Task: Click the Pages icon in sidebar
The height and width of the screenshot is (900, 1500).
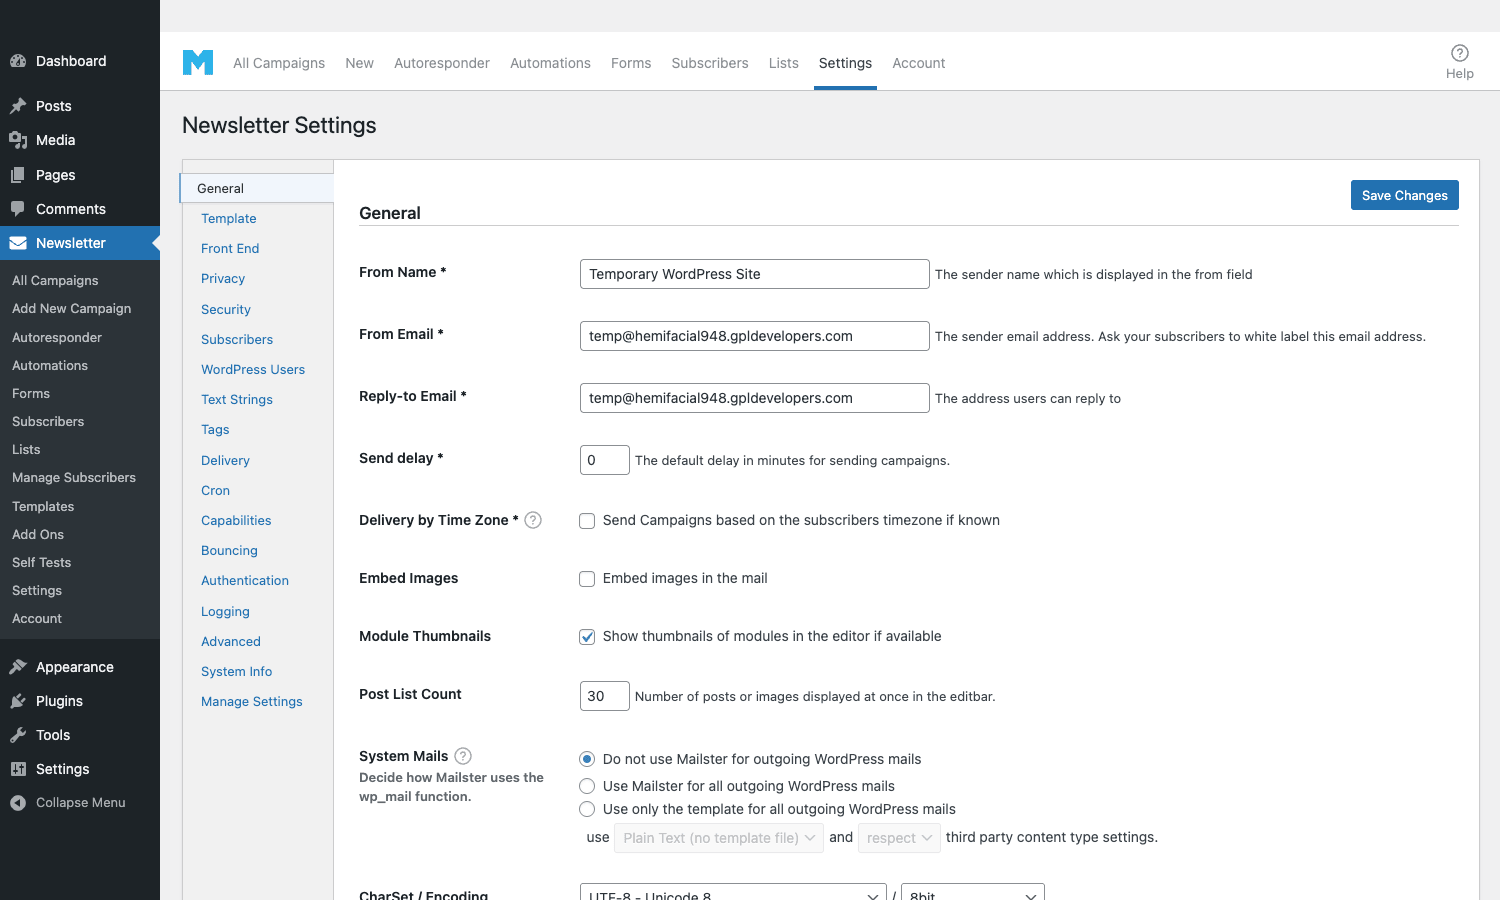Action: click(x=18, y=175)
